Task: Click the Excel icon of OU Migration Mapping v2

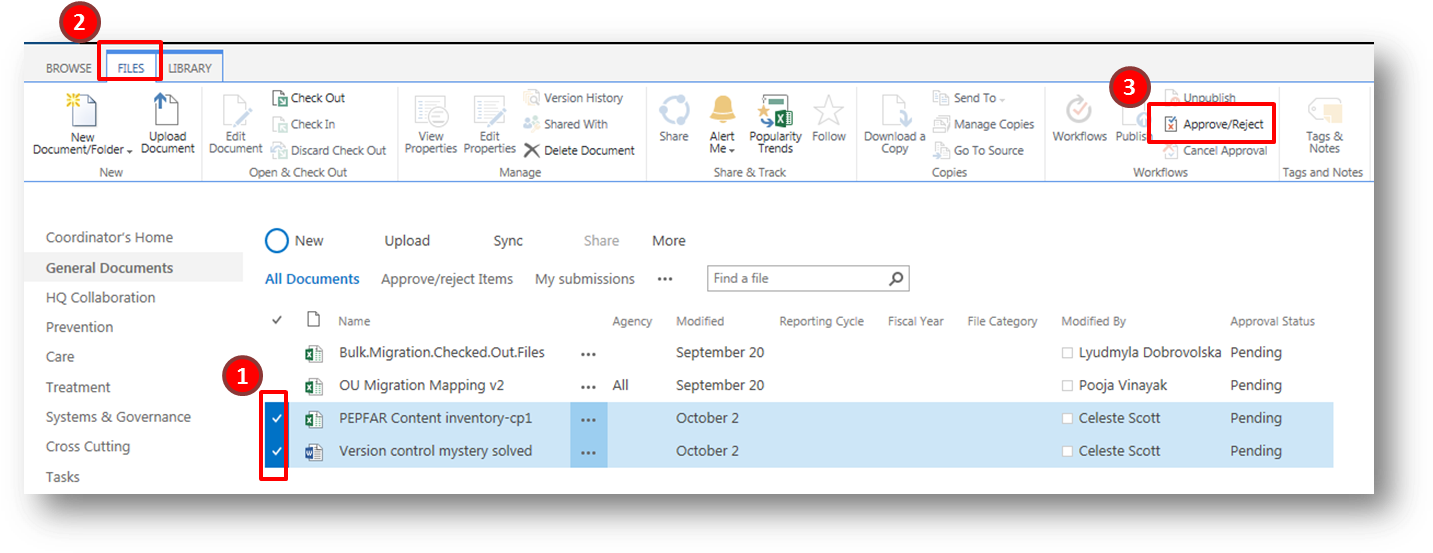Action: click(x=314, y=385)
